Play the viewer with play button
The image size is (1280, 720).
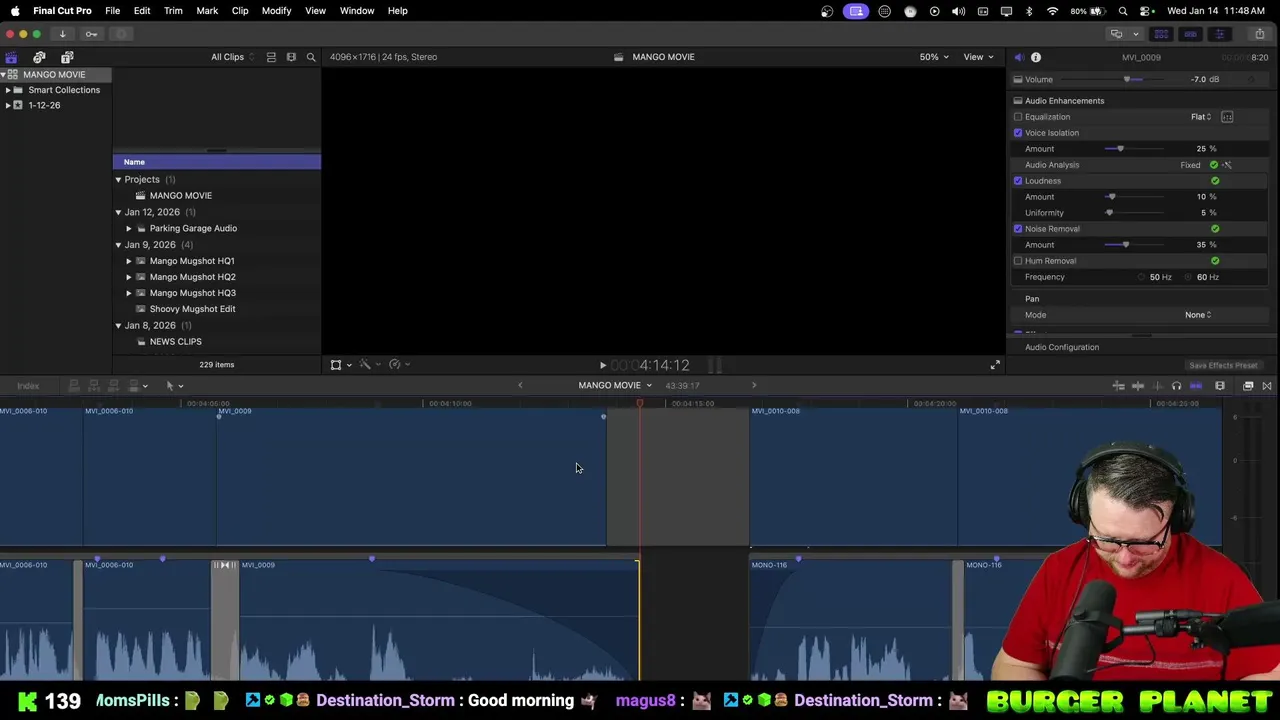(602, 366)
